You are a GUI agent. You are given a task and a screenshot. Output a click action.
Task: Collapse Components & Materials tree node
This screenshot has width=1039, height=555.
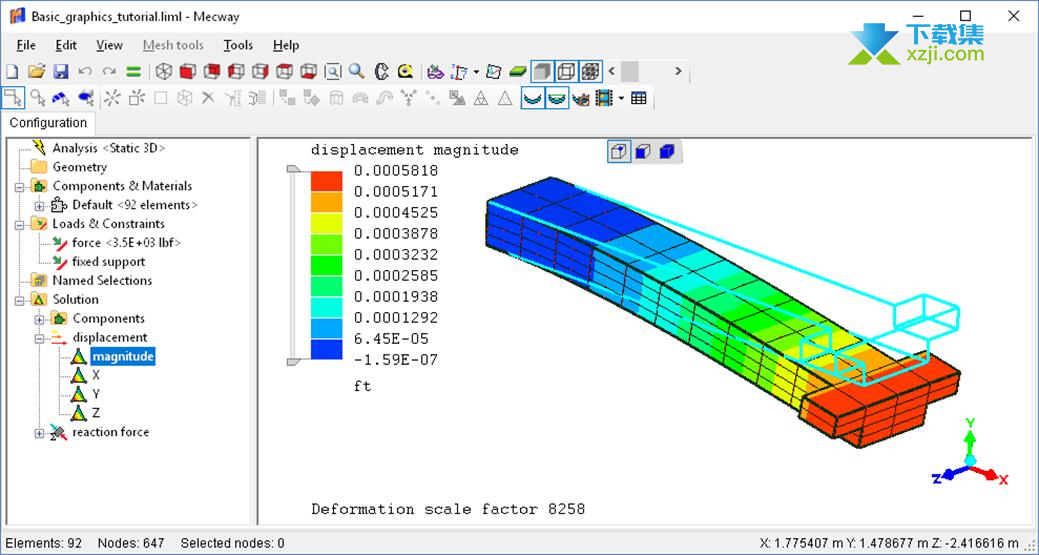(20, 187)
